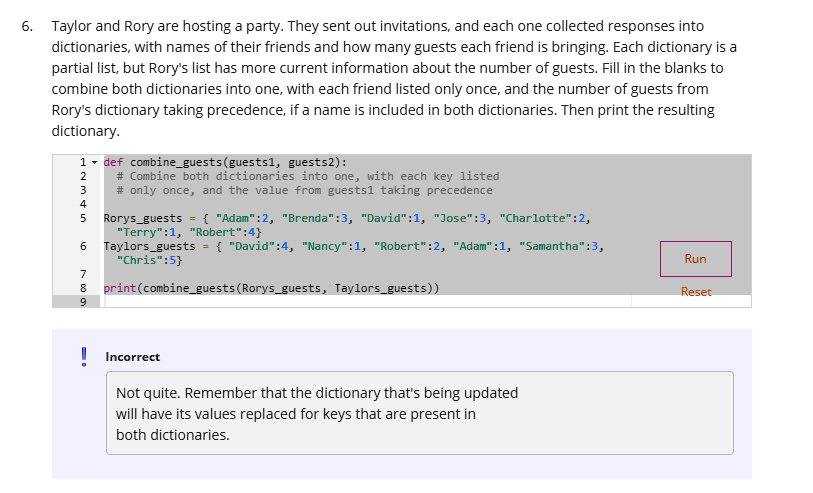Click the empty line 9 in the editor

pos(300,301)
